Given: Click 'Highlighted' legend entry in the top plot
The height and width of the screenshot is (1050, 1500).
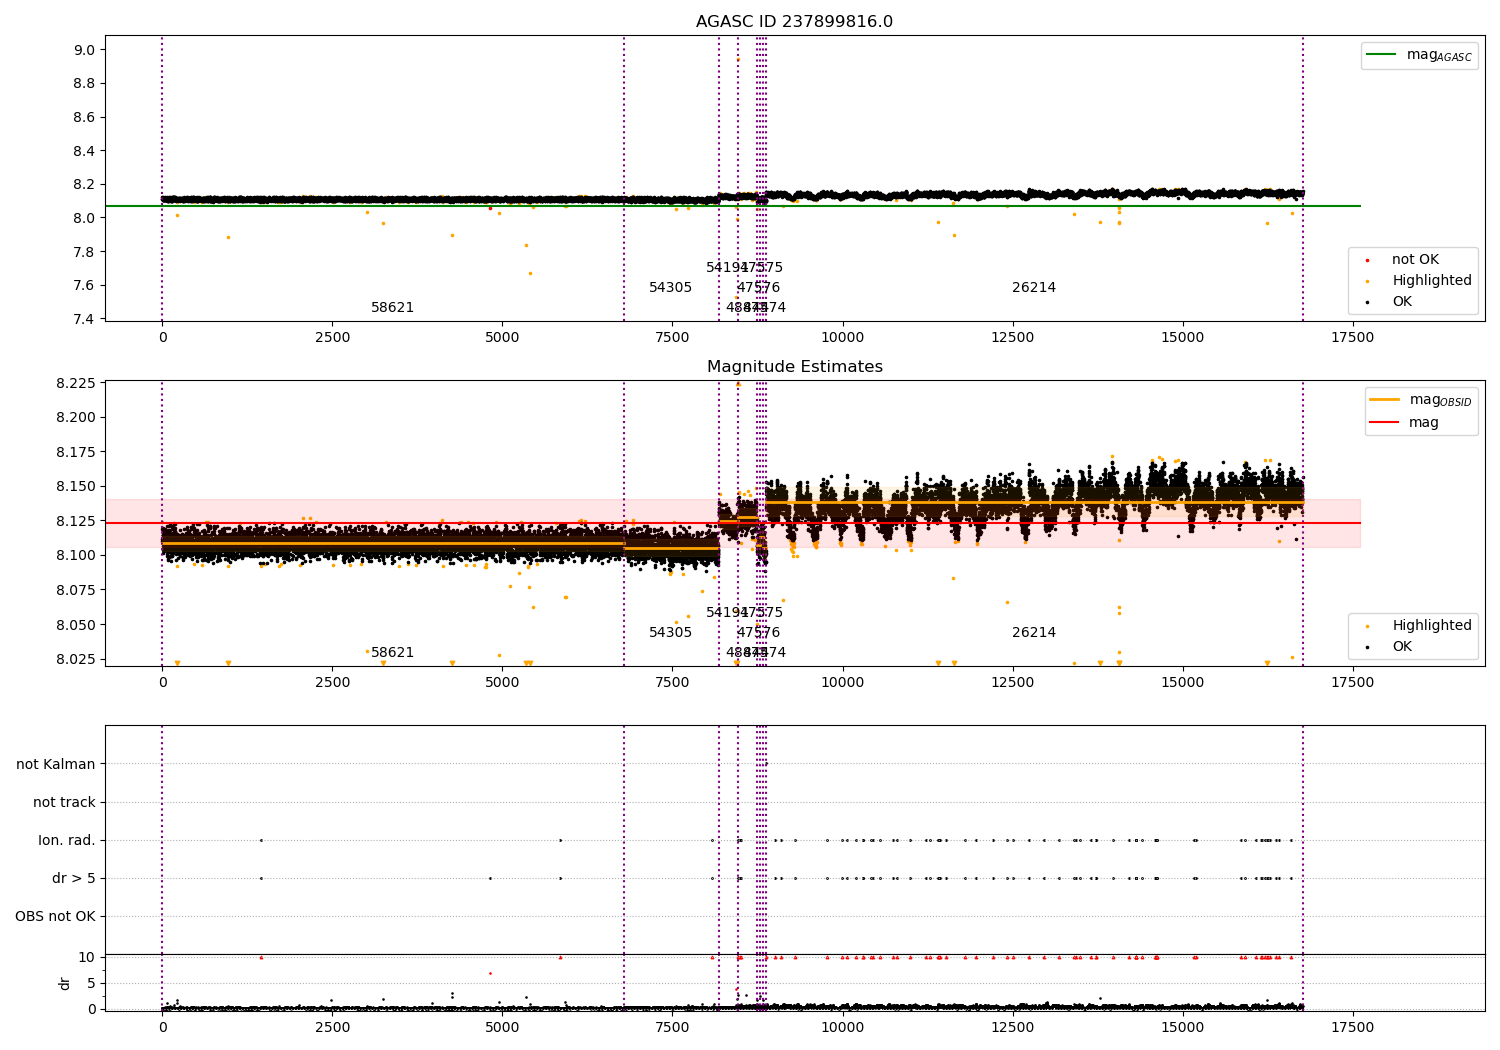Looking at the screenshot, I should point(1432,281).
